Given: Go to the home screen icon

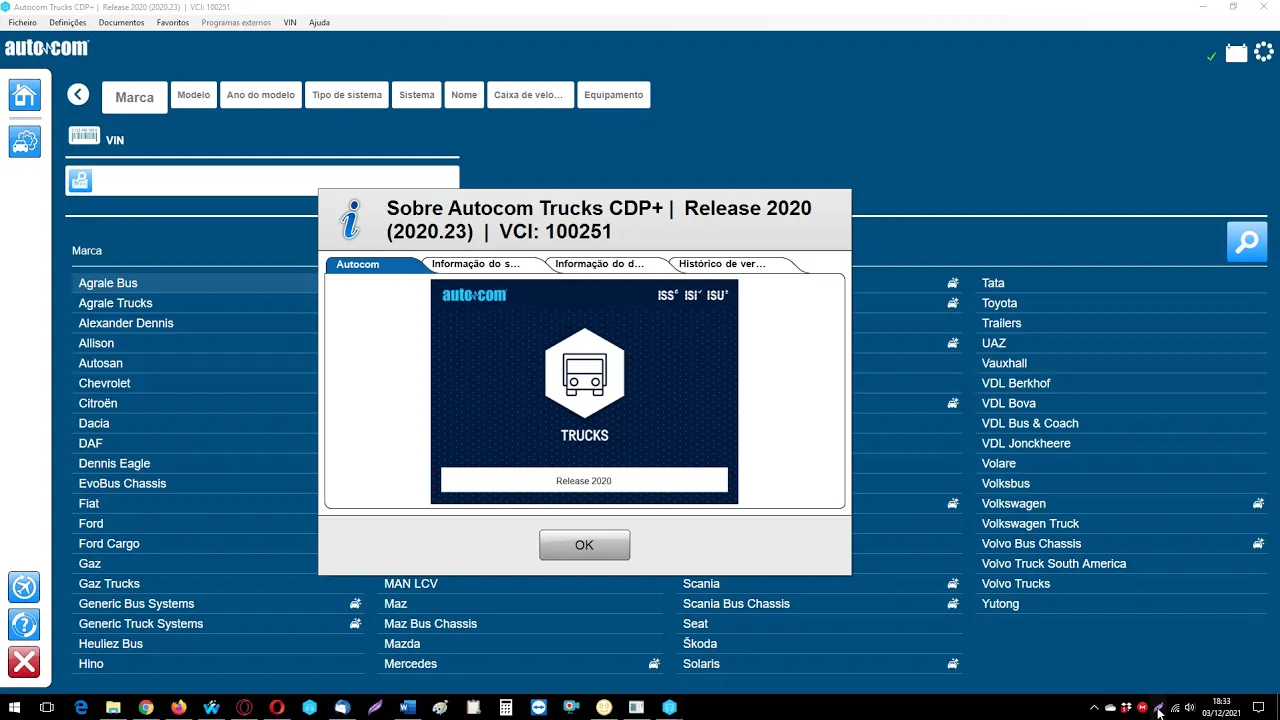Looking at the screenshot, I should tap(25, 95).
